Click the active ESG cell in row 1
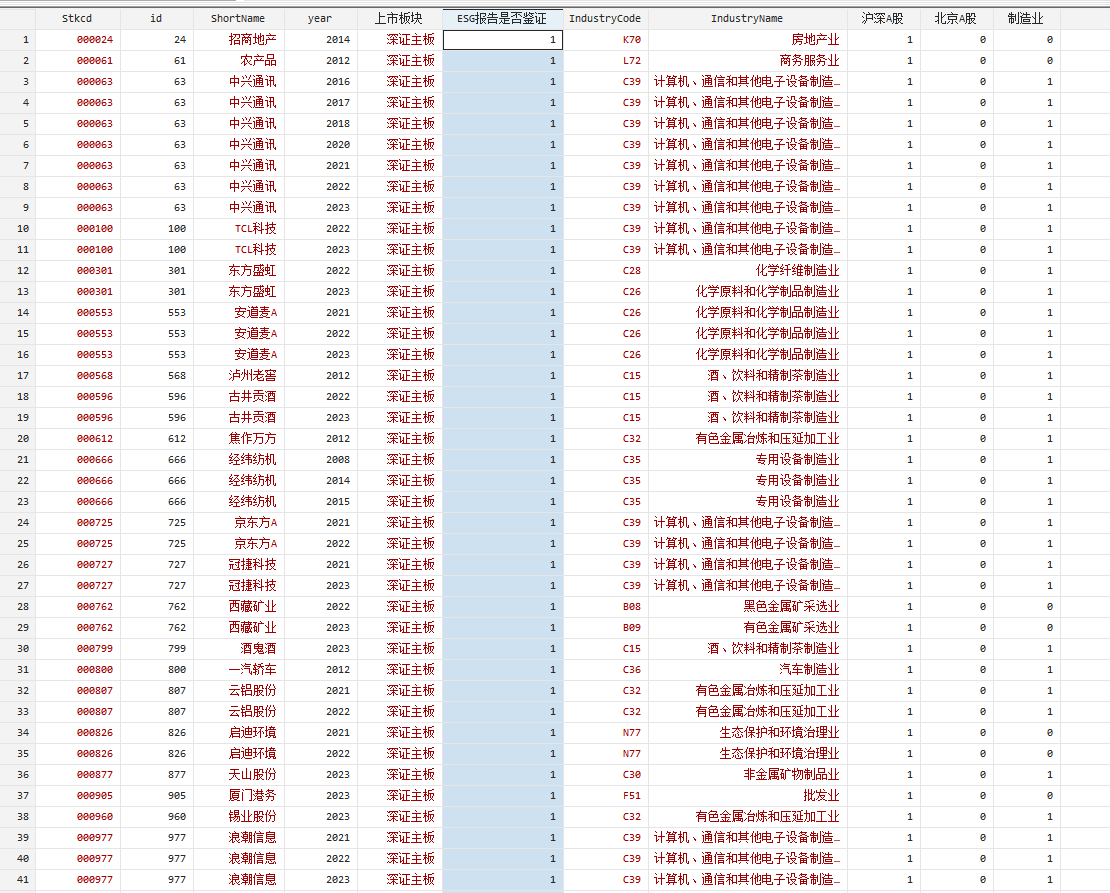Image resolution: width=1110 pixels, height=893 pixels. click(502, 40)
